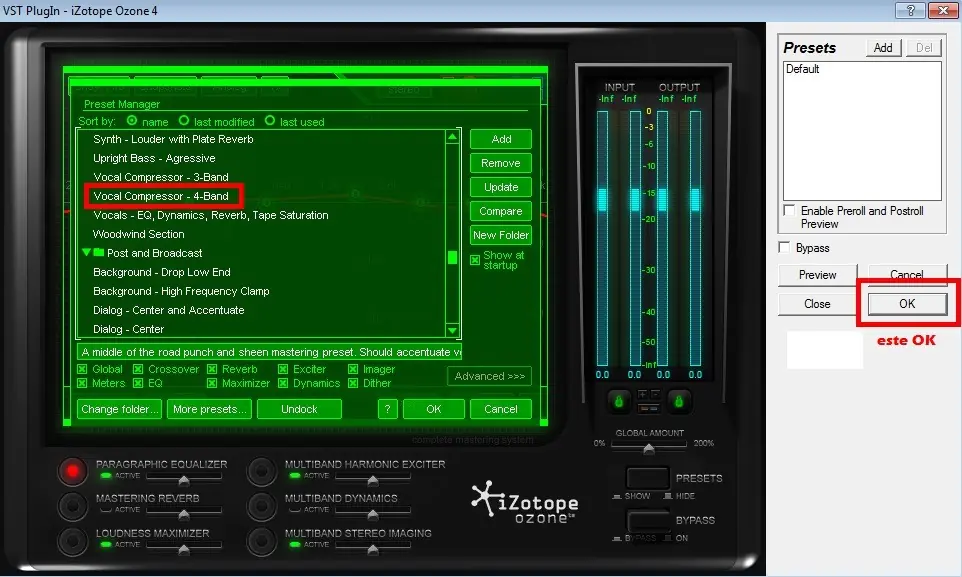Click the Undock button
The width and height of the screenshot is (962, 577).
pos(299,409)
